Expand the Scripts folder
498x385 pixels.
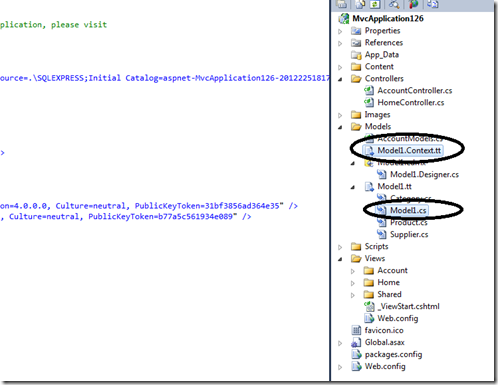(340, 247)
